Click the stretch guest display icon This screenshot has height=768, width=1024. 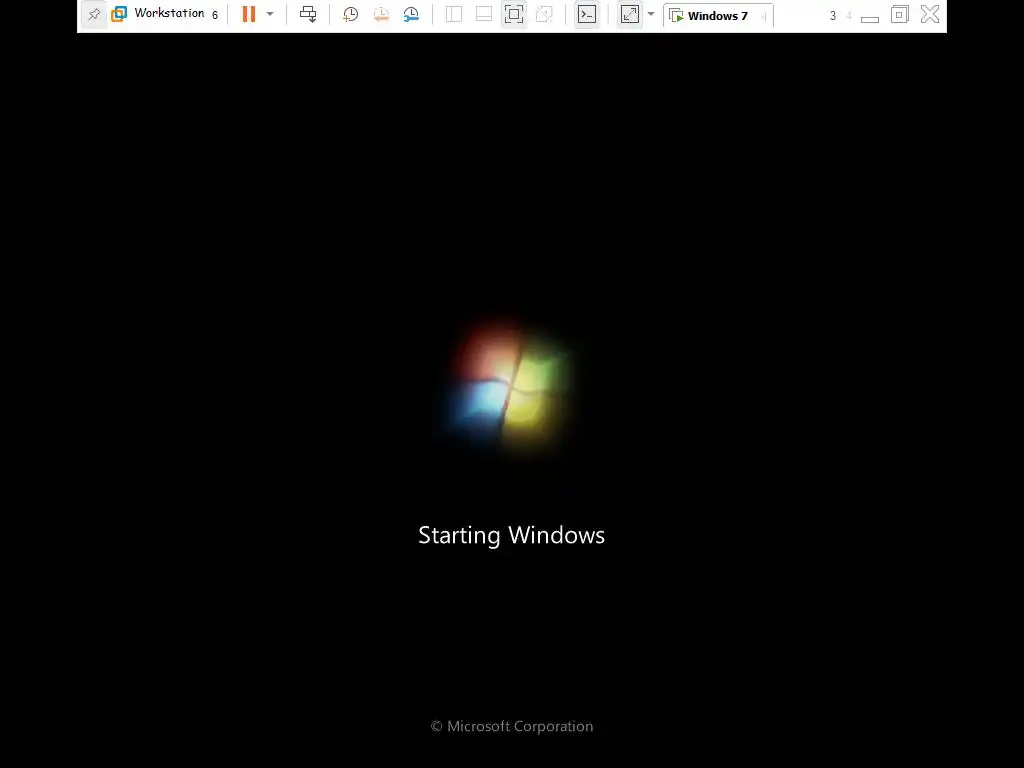click(x=630, y=14)
